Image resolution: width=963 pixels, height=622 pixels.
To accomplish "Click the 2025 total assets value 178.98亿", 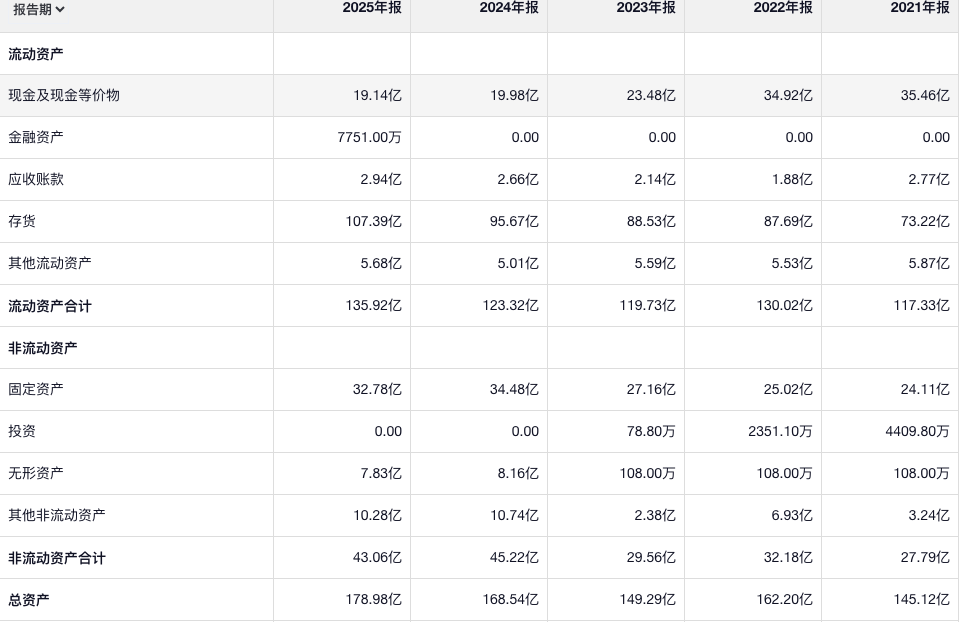I will click(373, 600).
